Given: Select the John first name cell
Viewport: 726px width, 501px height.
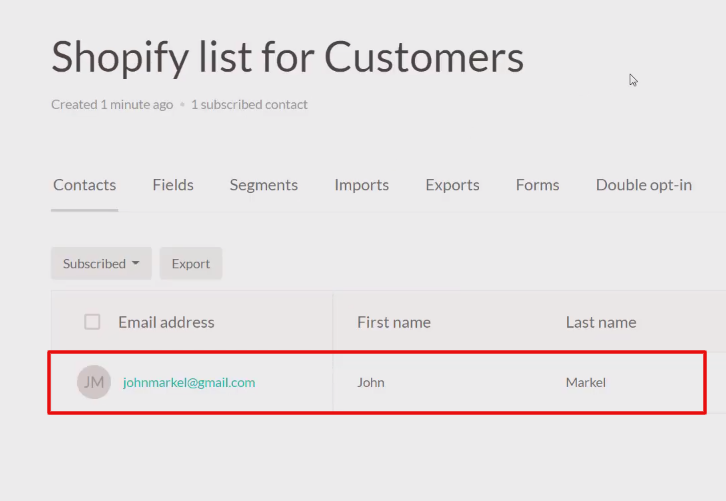Looking at the screenshot, I should click(371, 382).
